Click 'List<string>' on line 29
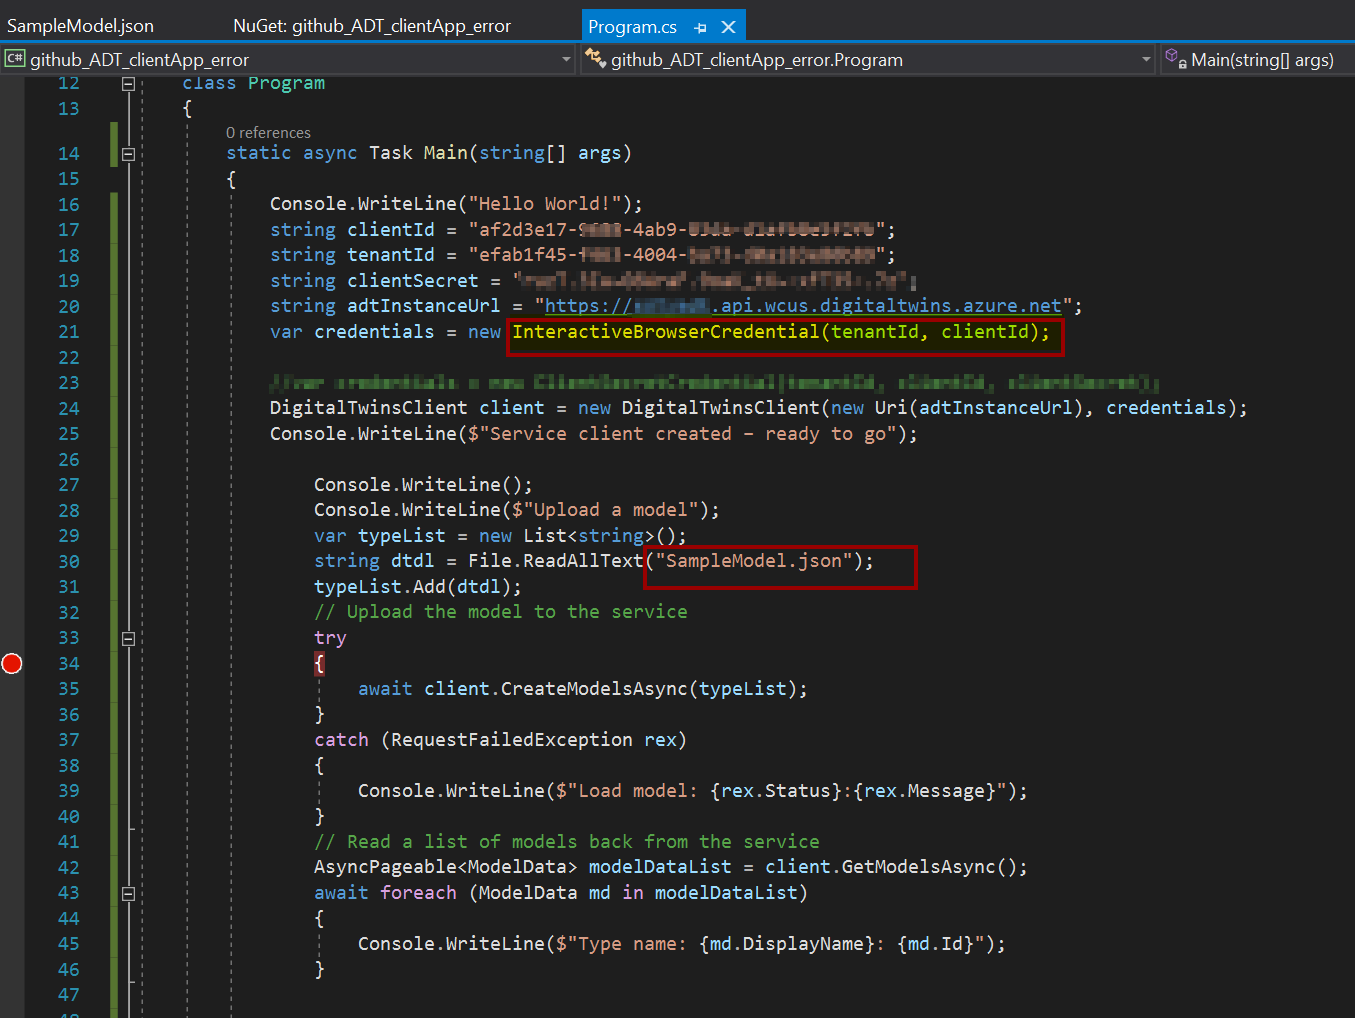1355x1018 pixels. 589,536
